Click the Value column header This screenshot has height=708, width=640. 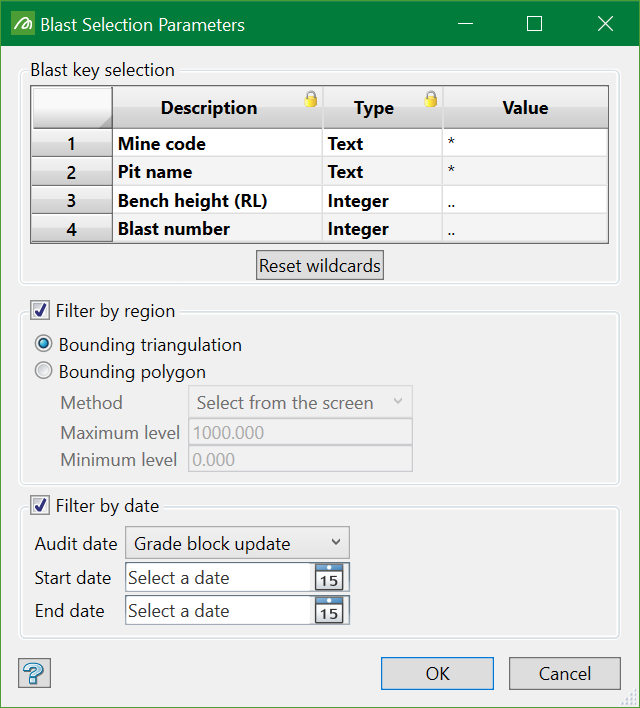point(525,108)
